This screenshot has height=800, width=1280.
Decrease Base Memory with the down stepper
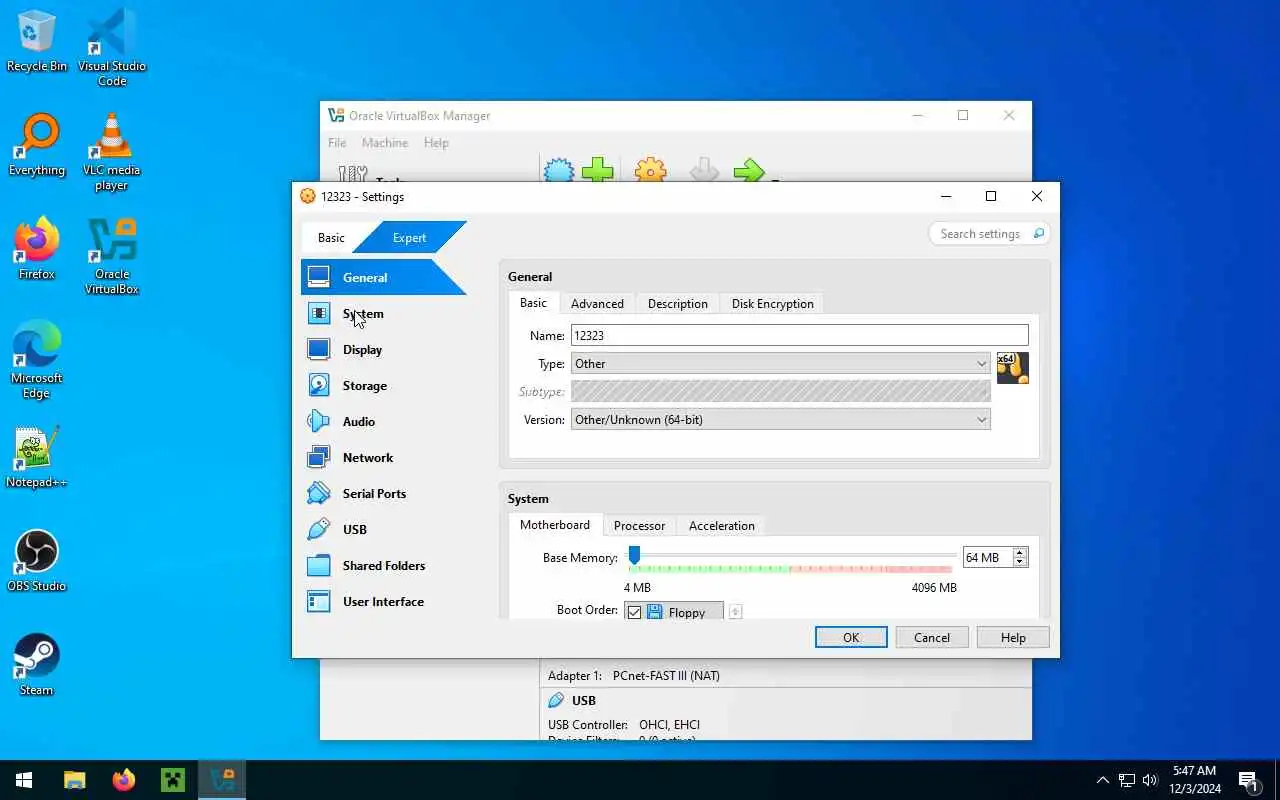(x=1020, y=562)
